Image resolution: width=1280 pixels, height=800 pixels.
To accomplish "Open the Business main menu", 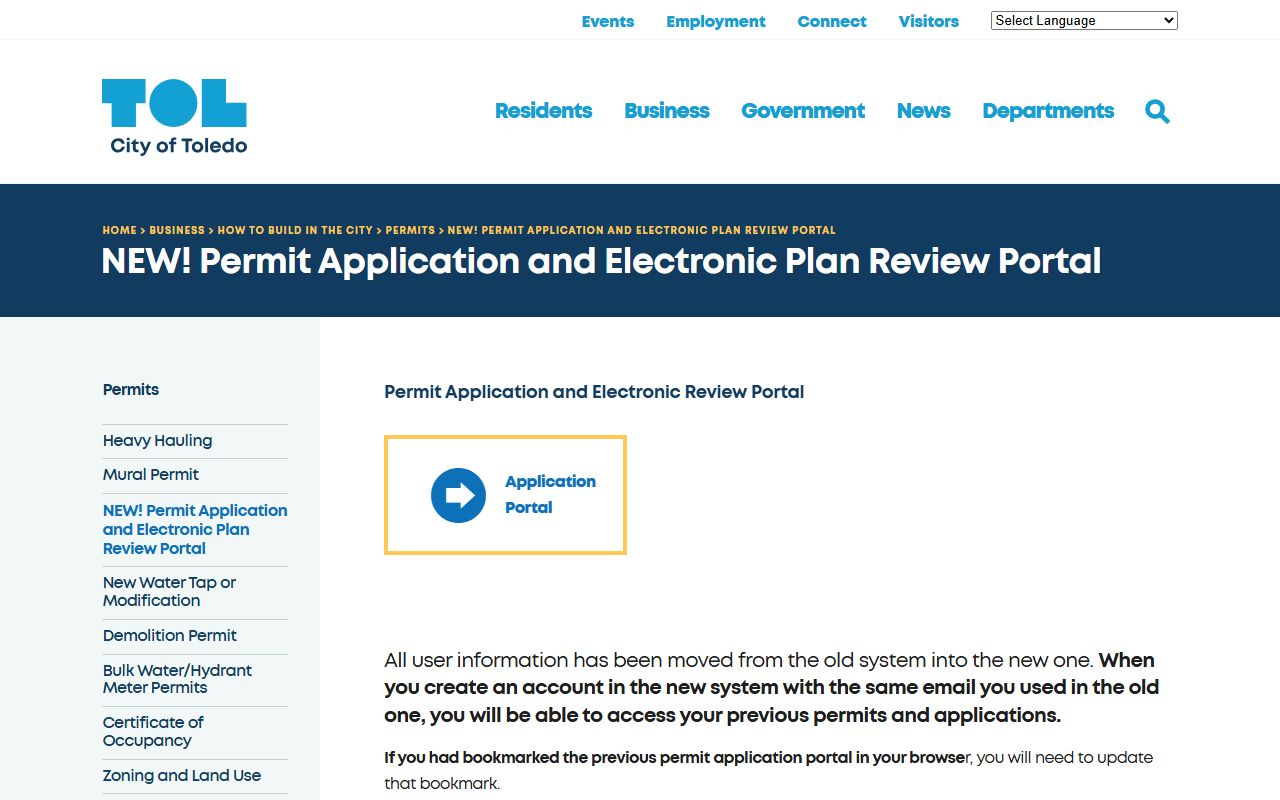I will (x=666, y=111).
